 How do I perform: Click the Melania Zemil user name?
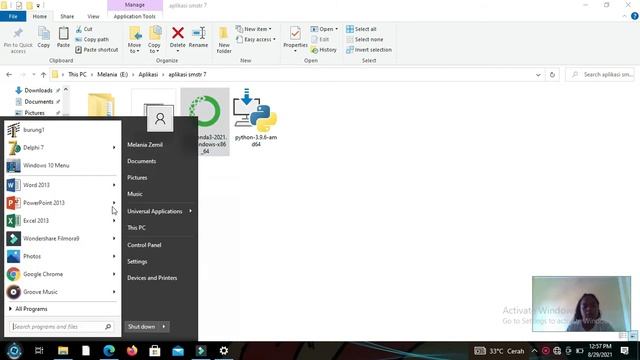click(145, 145)
